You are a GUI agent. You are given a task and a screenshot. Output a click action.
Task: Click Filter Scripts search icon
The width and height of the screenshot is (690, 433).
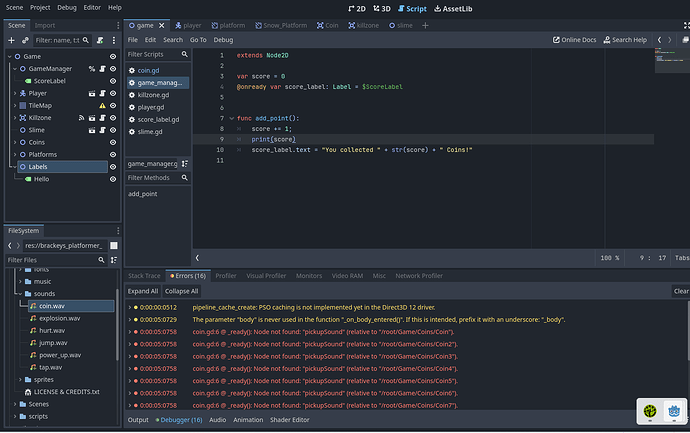coord(184,54)
